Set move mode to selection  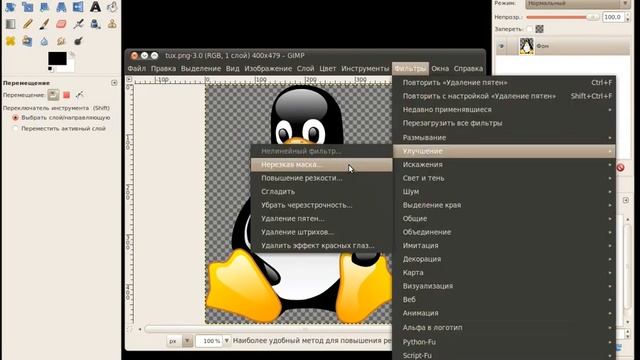pos(67,95)
